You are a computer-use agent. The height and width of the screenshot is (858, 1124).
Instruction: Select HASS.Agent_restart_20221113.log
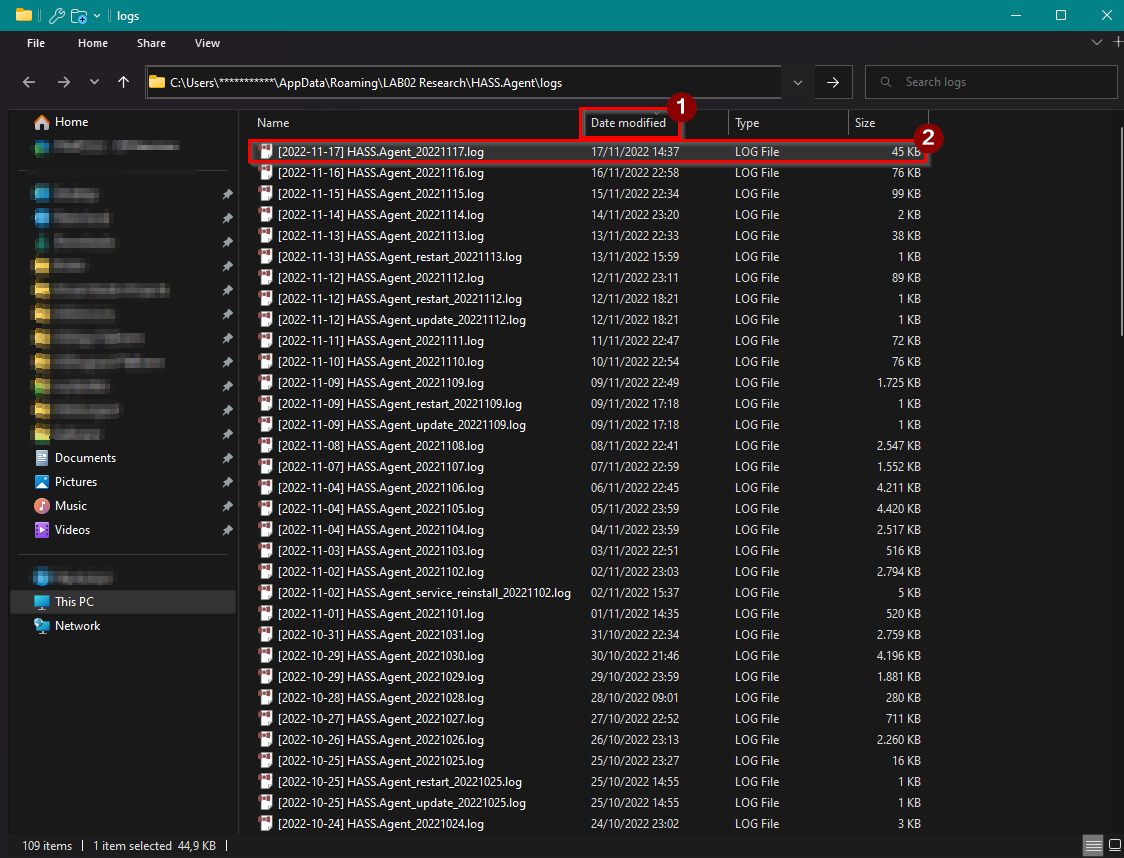coord(399,257)
